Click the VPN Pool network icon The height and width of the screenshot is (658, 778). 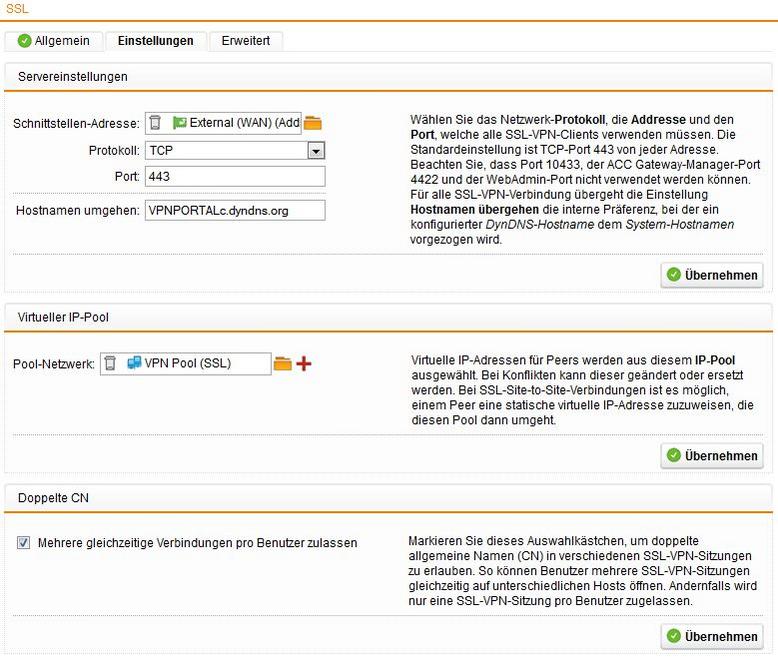point(133,363)
